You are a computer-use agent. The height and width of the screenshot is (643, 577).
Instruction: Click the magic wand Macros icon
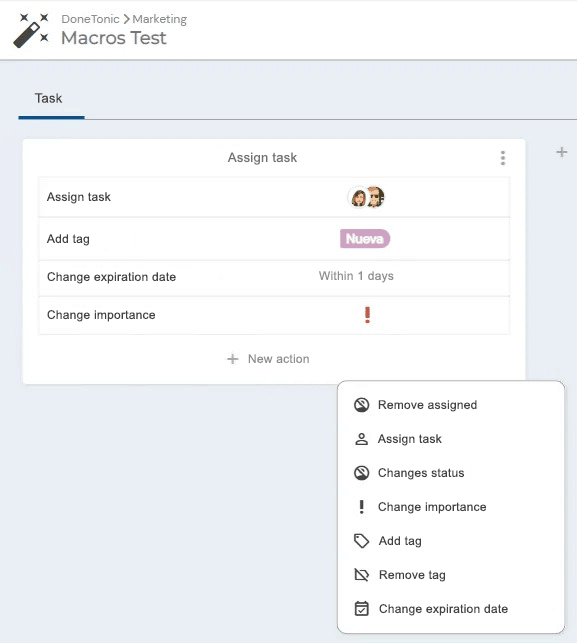point(31,30)
